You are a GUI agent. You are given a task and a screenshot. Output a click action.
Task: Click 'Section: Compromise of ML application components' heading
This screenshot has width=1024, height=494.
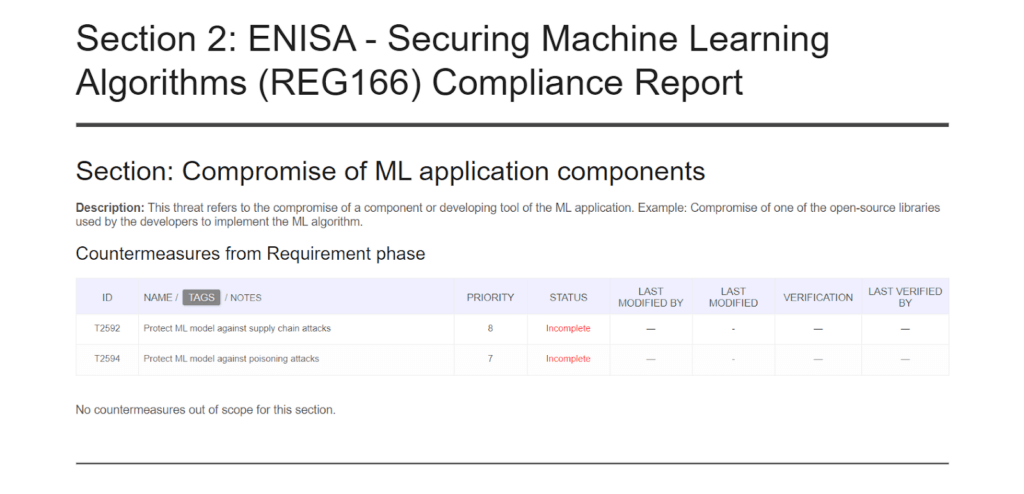coord(391,172)
